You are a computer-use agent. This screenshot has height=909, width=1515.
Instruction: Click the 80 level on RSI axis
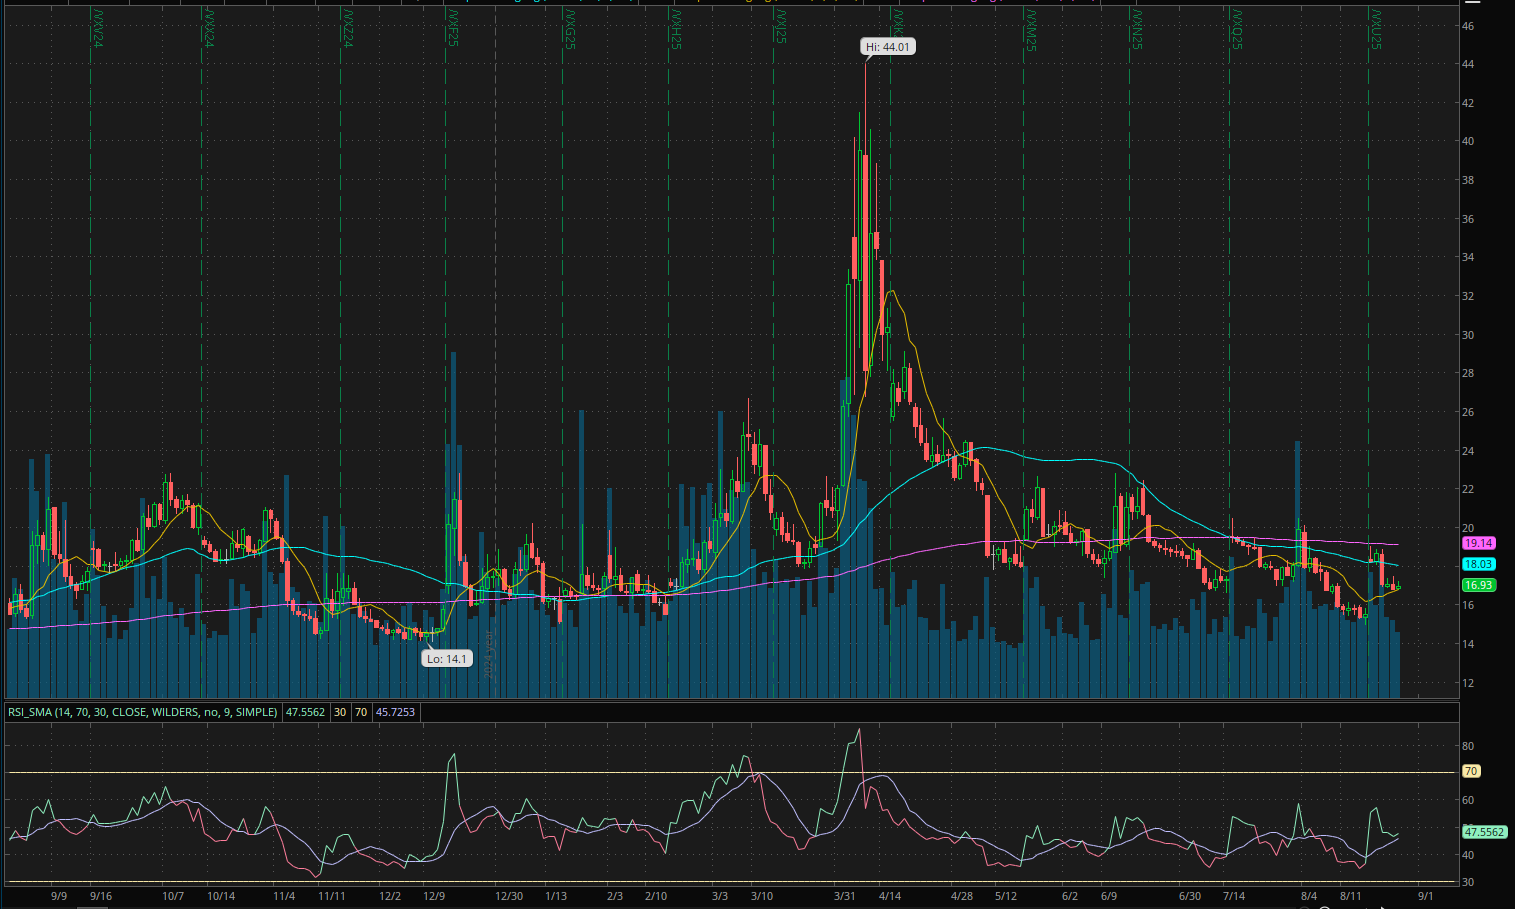tap(1468, 746)
